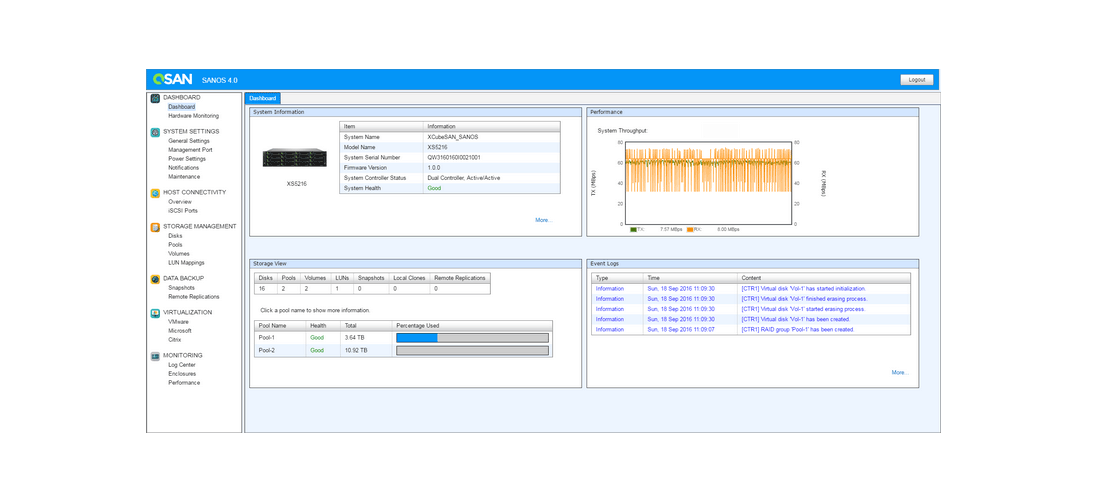Click the Storage Management section icon
Image resolution: width=1100 pixels, height=500 pixels.
(x=155, y=227)
